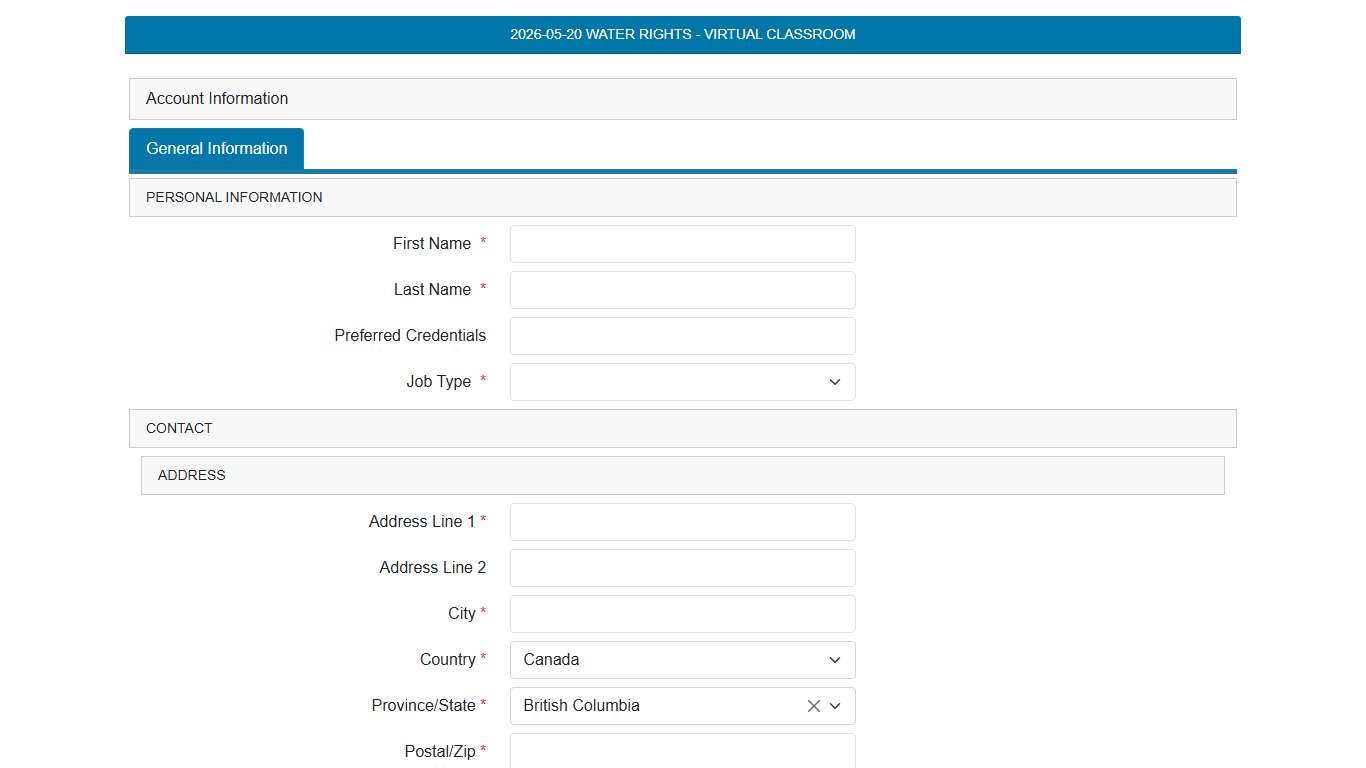The height and width of the screenshot is (768, 1366).
Task: Switch to the General Information tab
Action: point(216,149)
